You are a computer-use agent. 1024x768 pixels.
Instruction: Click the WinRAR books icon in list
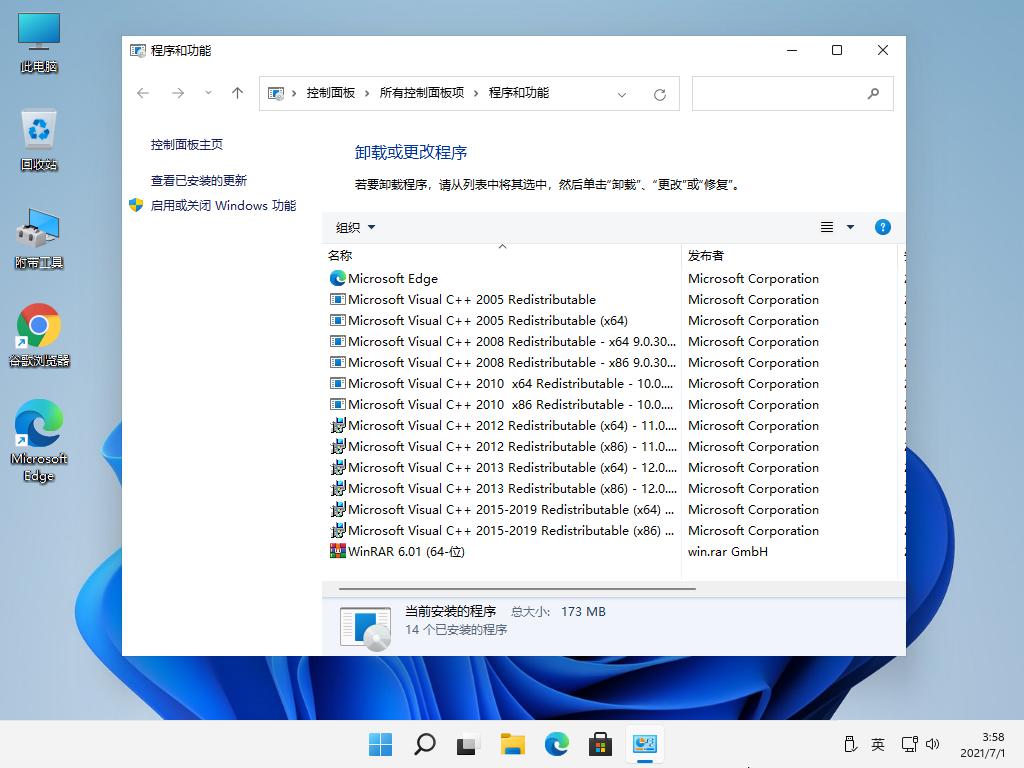[x=338, y=551]
